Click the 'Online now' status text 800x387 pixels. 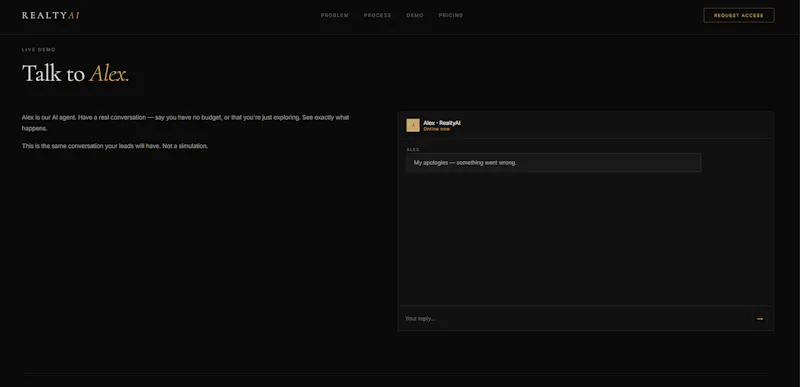[437, 129]
